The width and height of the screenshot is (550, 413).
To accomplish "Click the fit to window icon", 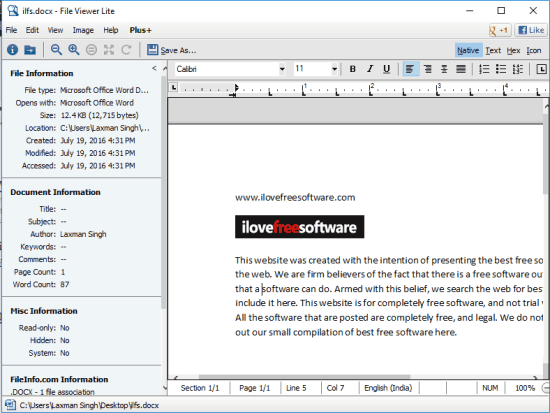I will click(109, 50).
